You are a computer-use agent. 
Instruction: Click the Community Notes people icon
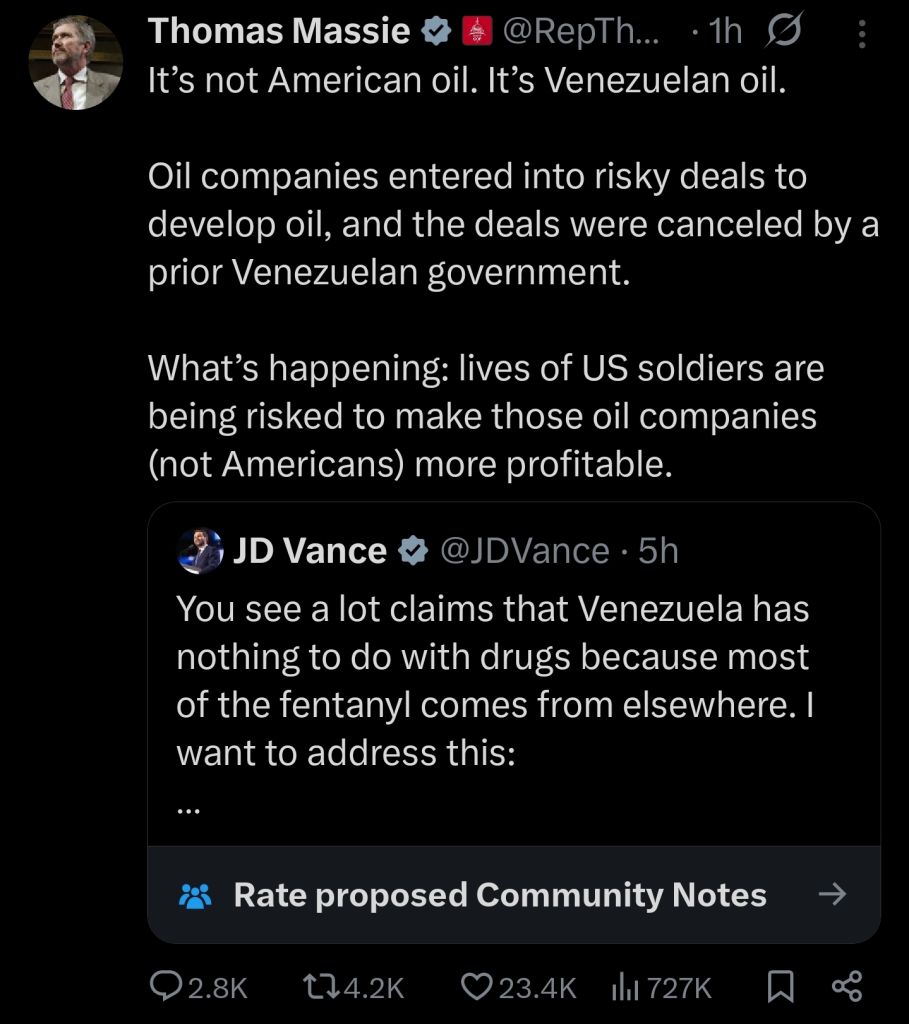click(x=195, y=895)
